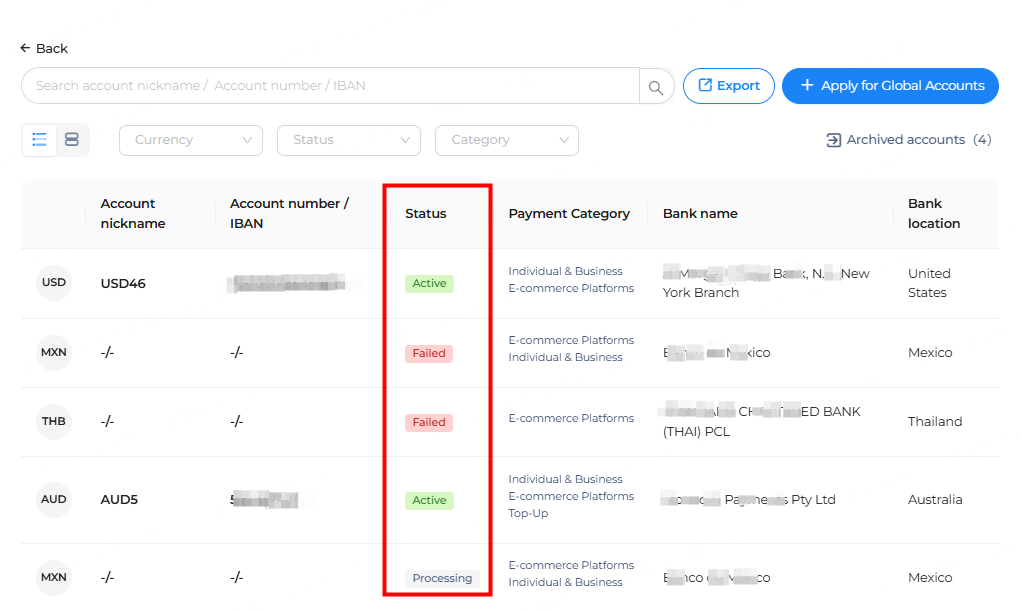
Task: Open Archived accounts (4)
Action: tap(909, 139)
